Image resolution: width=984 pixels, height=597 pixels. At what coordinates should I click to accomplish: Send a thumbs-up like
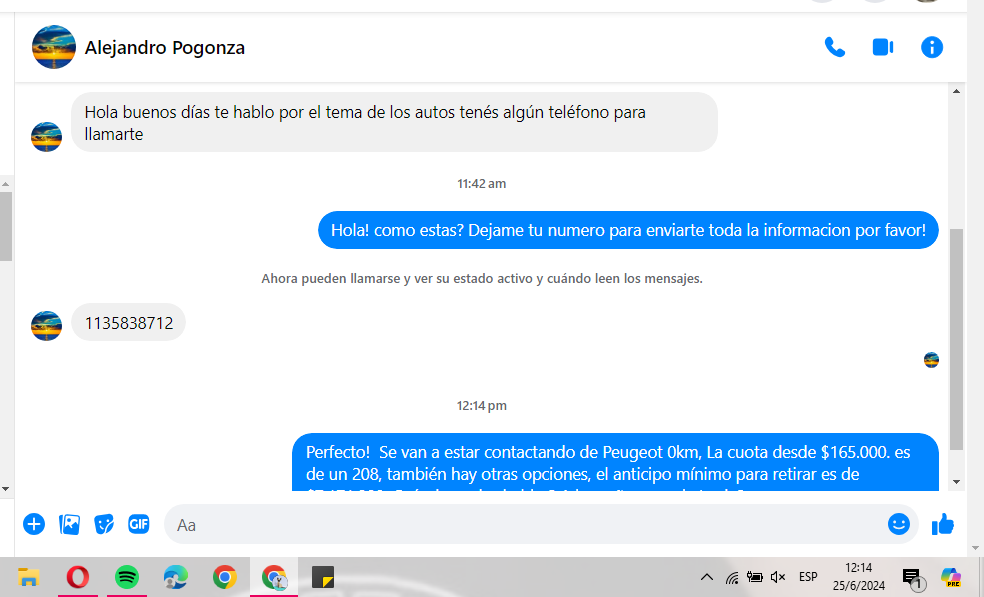943,524
